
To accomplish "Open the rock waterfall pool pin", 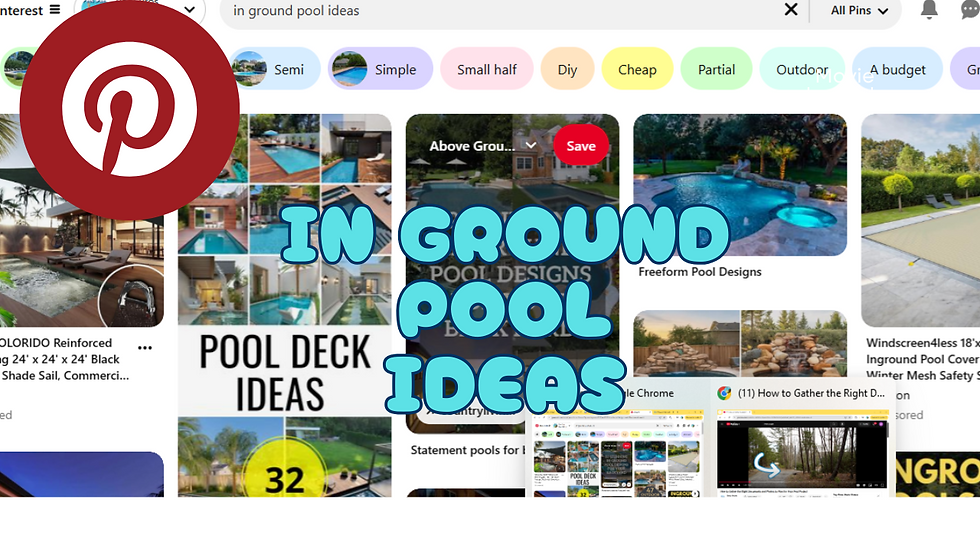I will pyautogui.click(x=740, y=344).
